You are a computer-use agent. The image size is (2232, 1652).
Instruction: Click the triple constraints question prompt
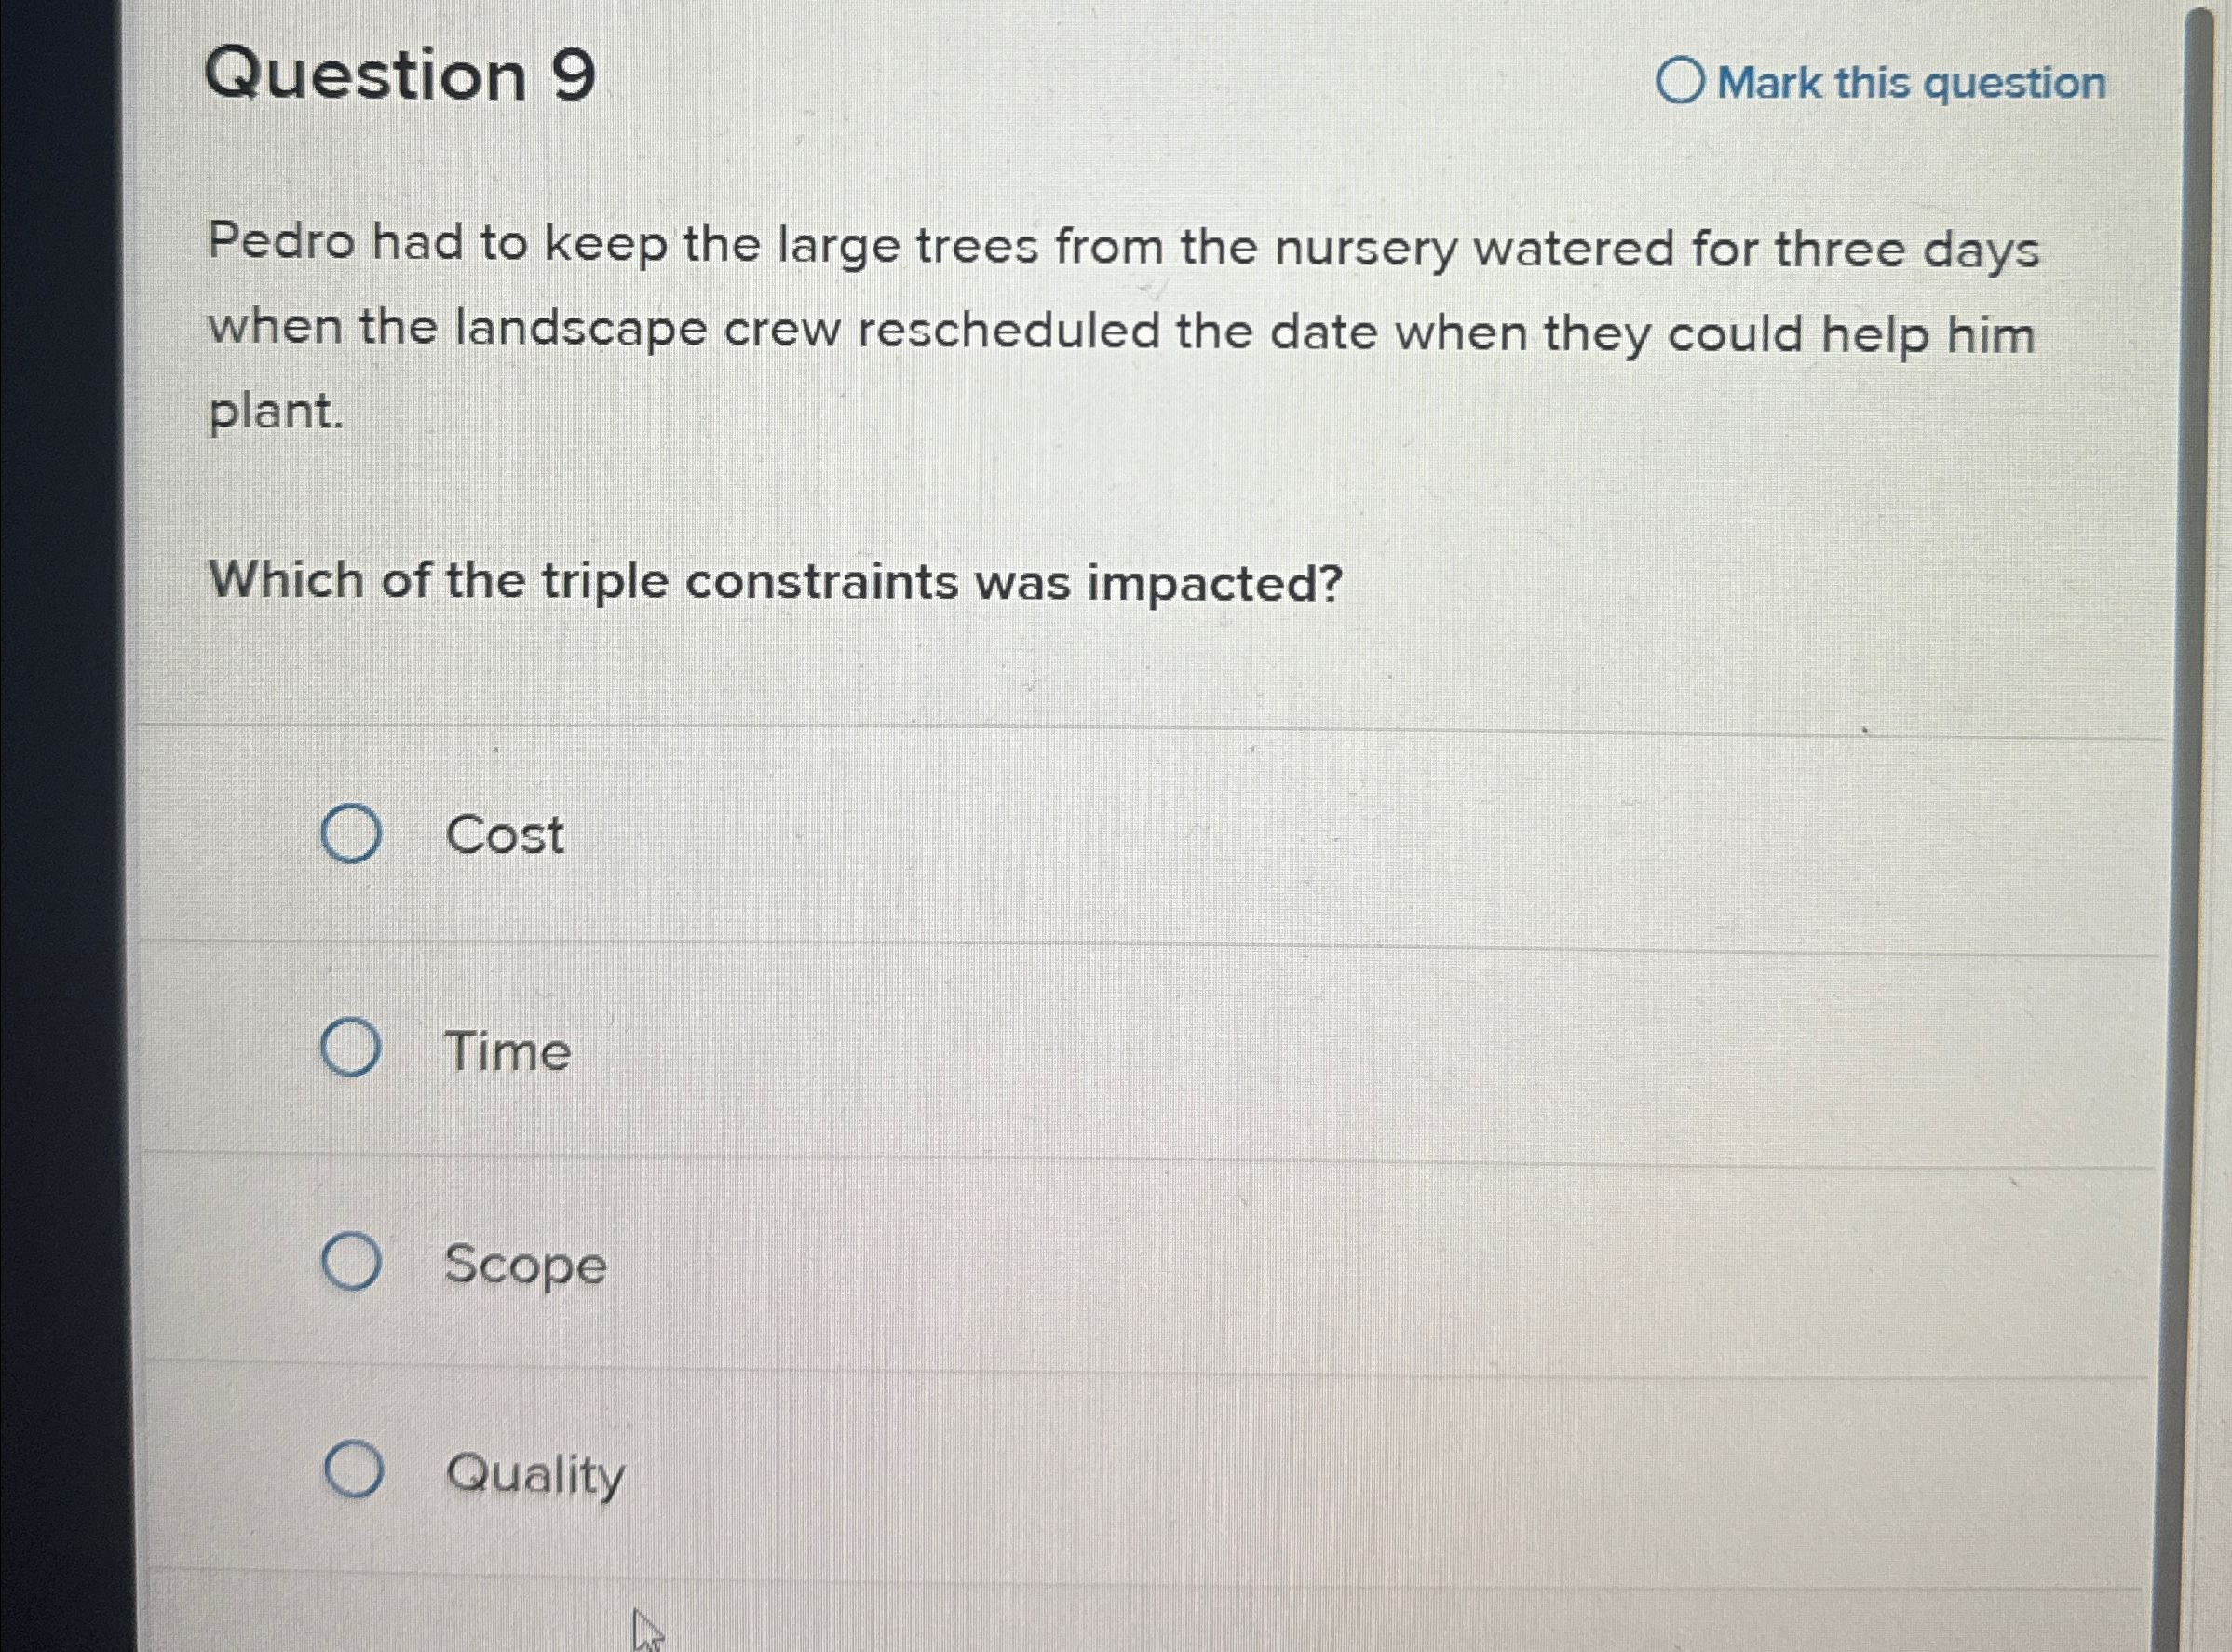(x=775, y=582)
